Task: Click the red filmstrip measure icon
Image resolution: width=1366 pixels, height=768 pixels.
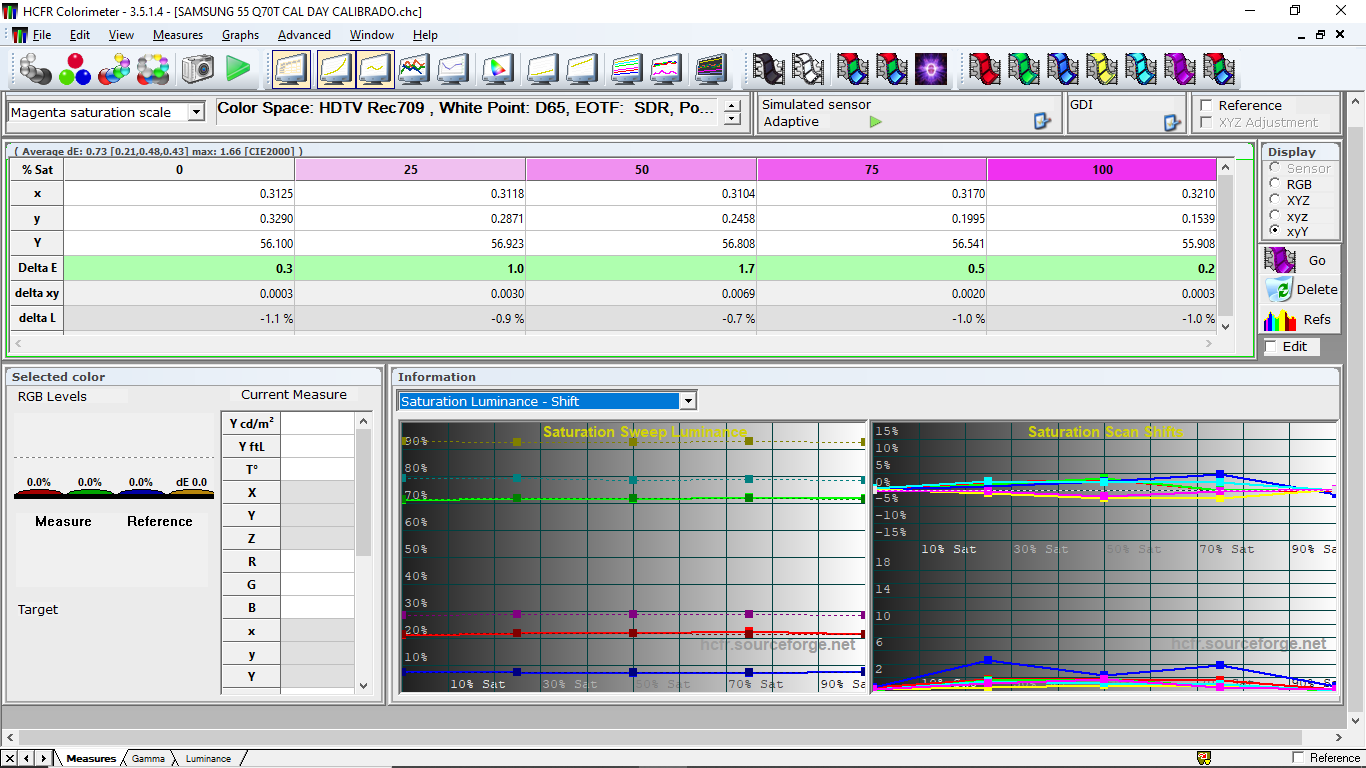Action: point(984,69)
